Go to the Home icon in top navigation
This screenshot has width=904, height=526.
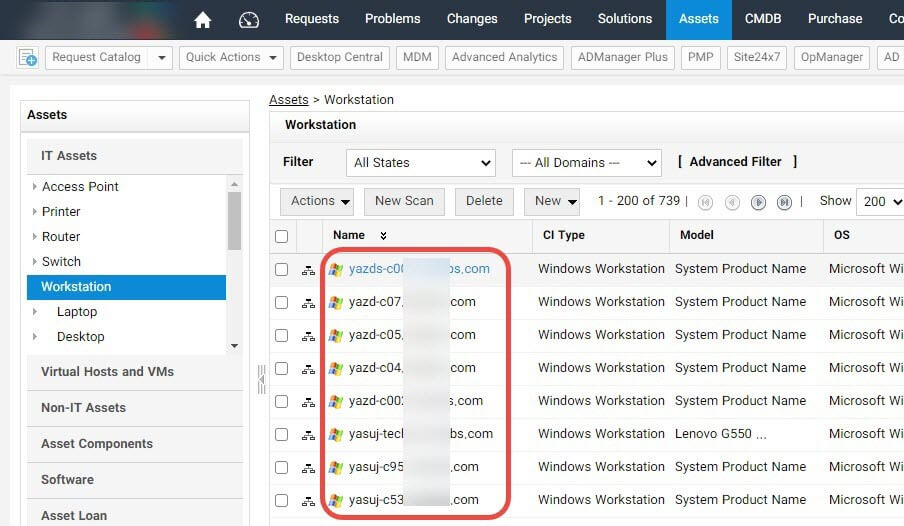coord(202,20)
